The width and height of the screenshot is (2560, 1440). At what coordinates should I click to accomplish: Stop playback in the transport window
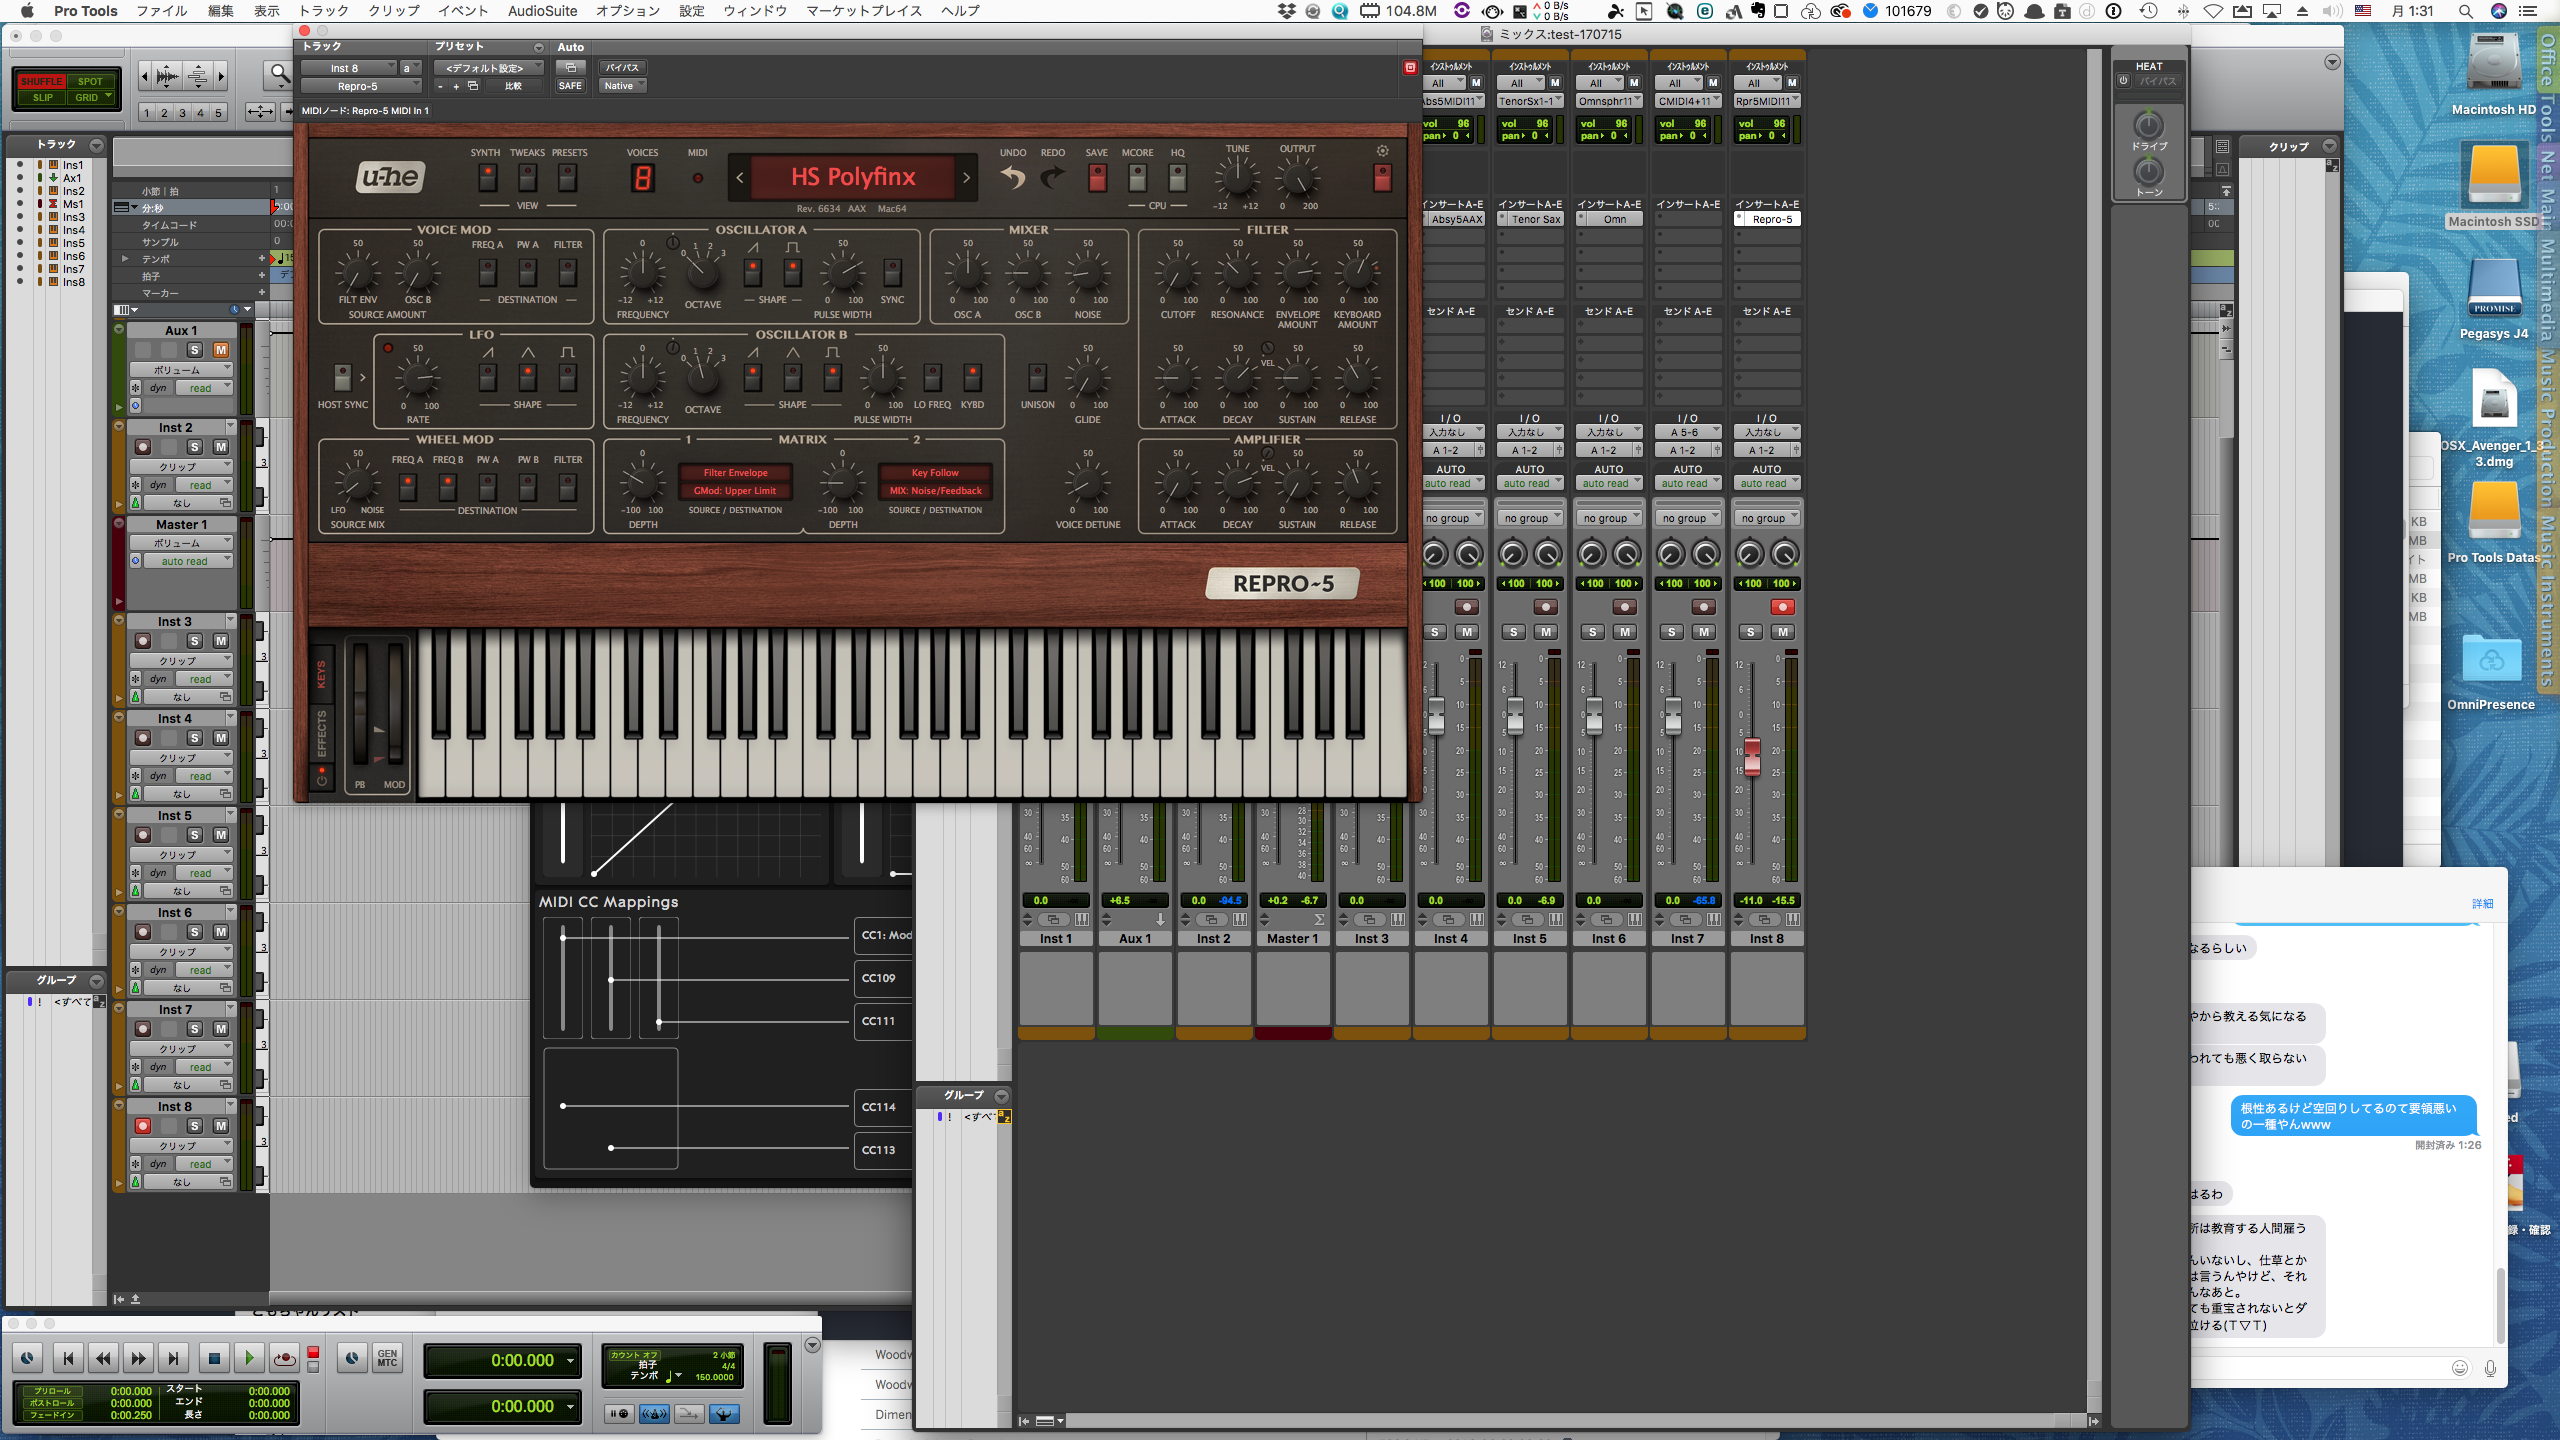[213, 1358]
